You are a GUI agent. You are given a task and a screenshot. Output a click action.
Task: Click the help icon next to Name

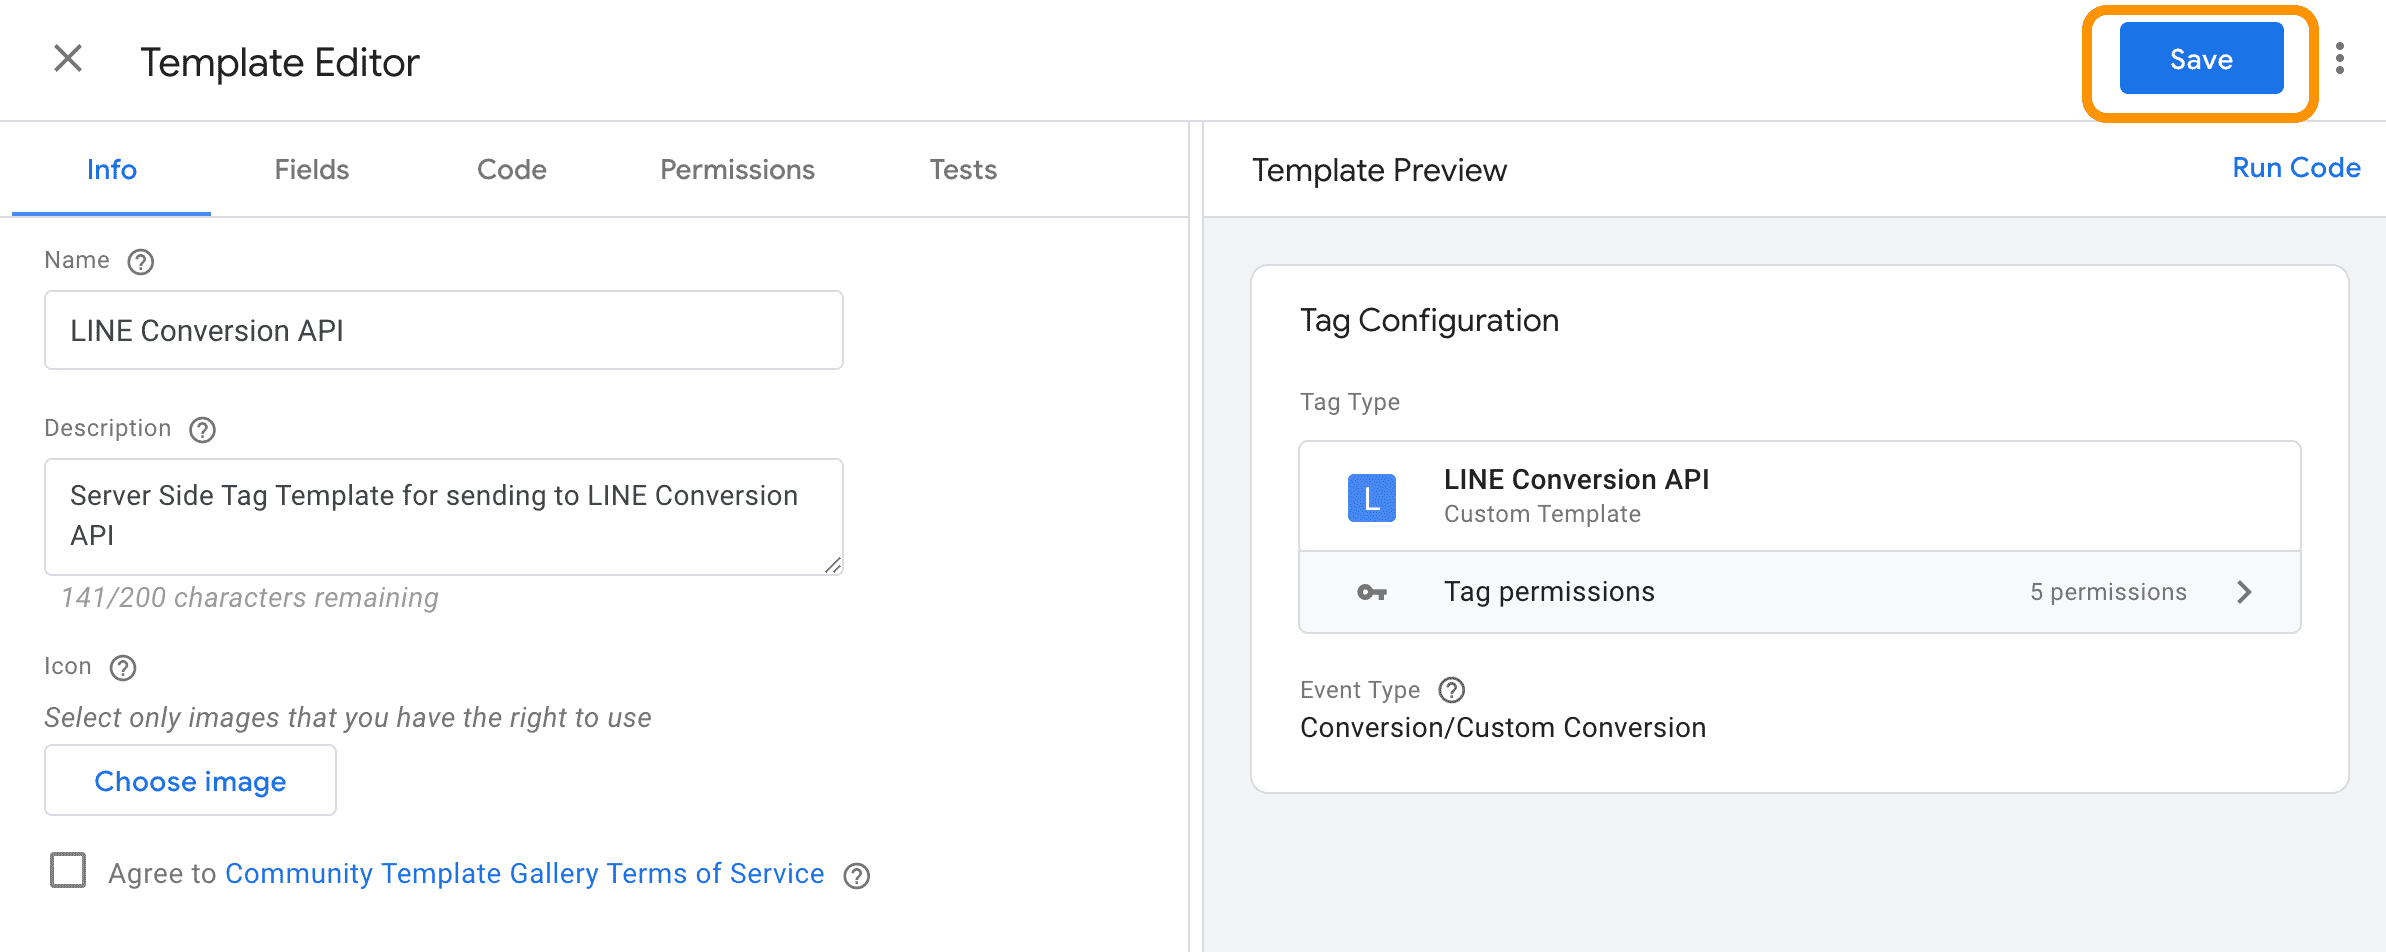(x=141, y=262)
